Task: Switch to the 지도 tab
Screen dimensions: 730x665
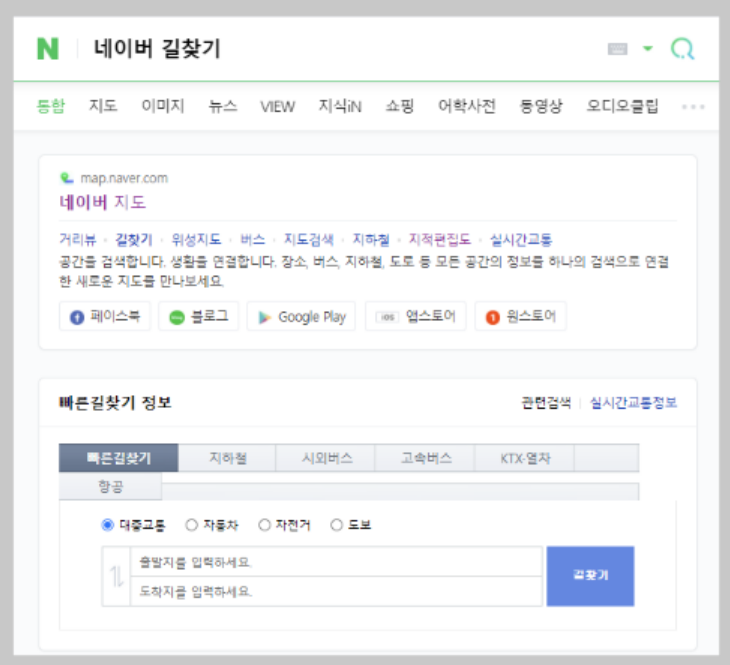Action: pyautogui.click(x=103, y=106)
